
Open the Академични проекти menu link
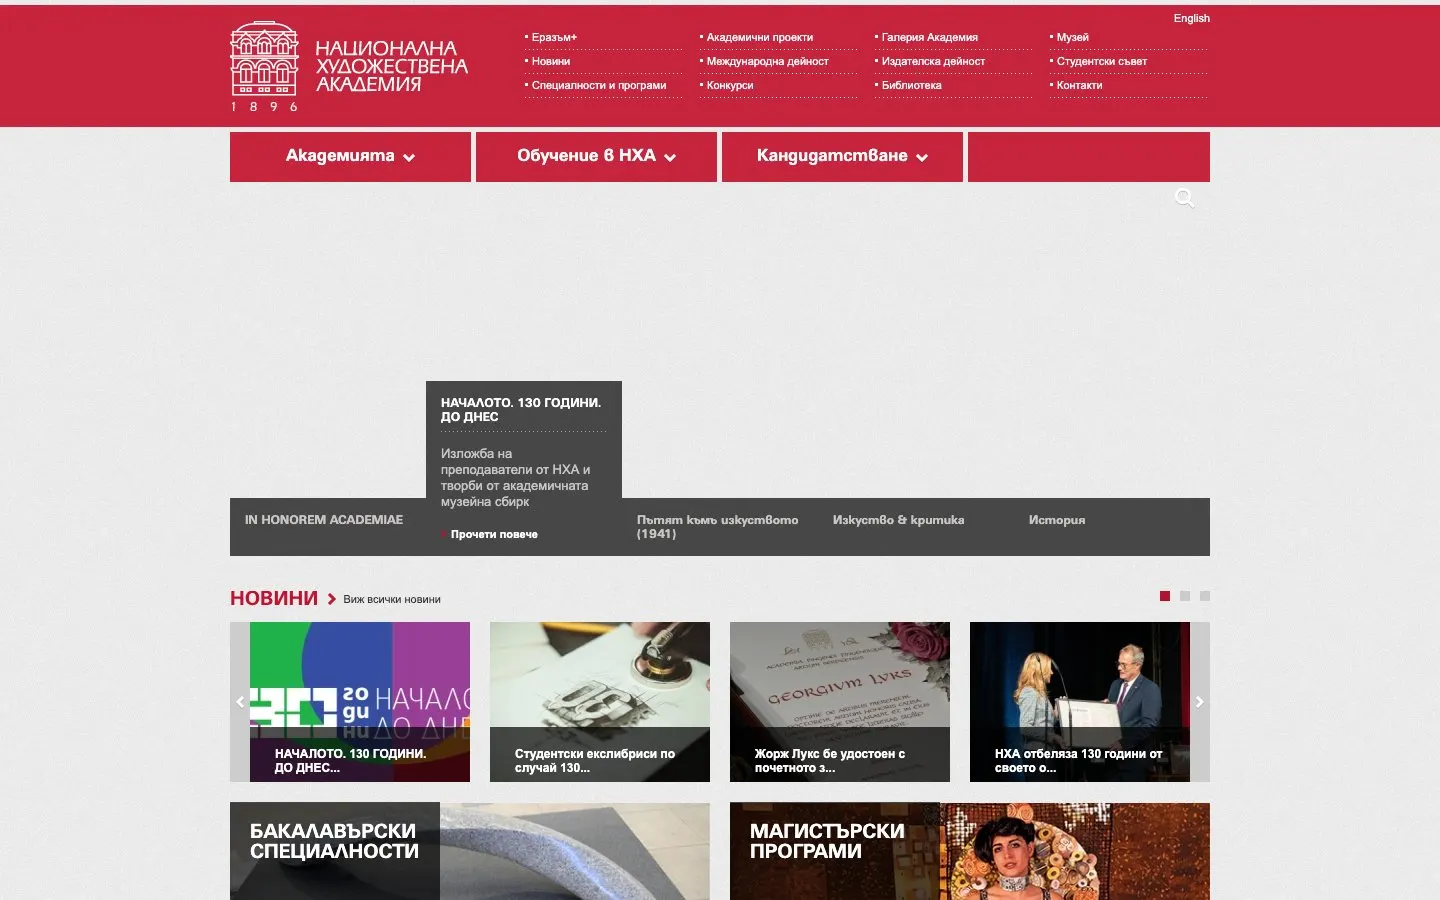click(760, 38)
